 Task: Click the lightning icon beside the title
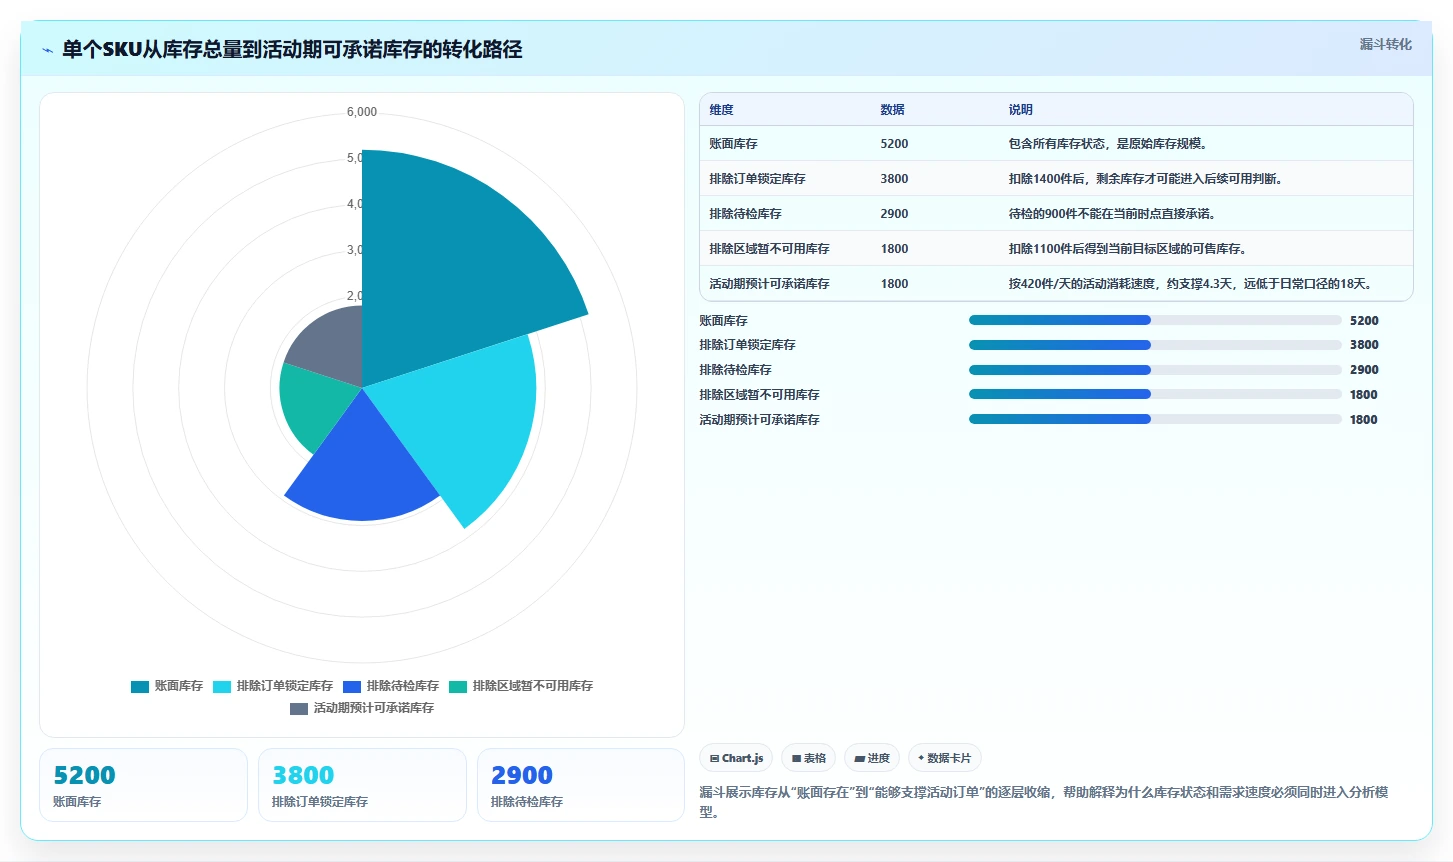pos(47,50)
